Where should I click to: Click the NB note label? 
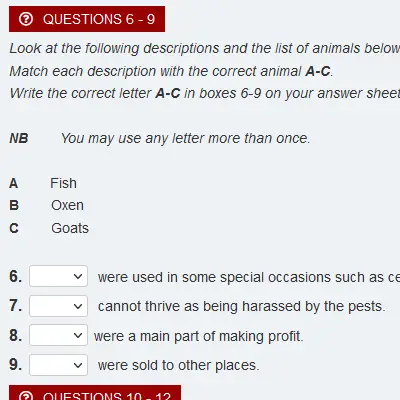pyautogui.click(x=19, y=138)
